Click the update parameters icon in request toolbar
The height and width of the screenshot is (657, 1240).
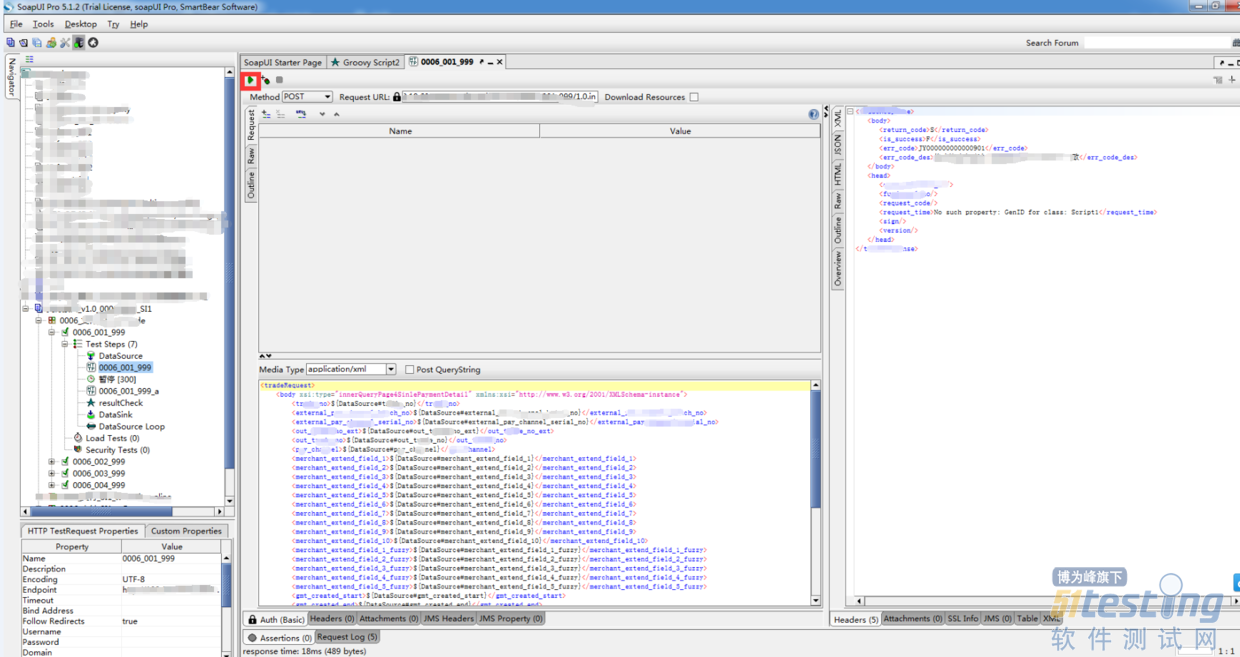[301, 114]
